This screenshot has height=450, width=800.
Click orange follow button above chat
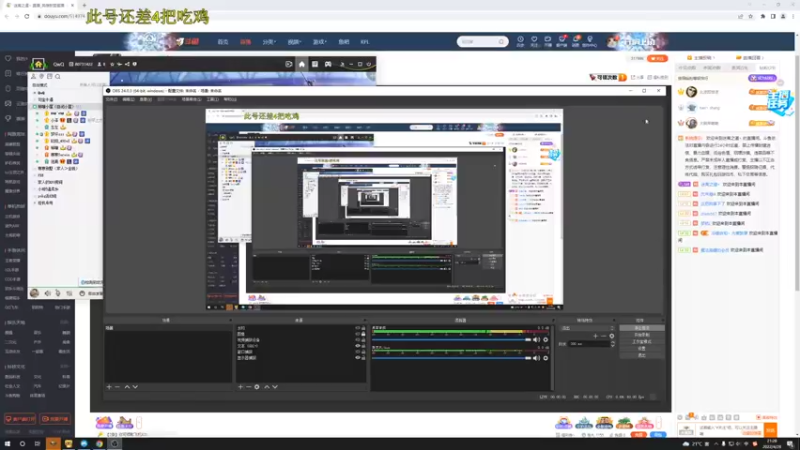click(657, 59)
